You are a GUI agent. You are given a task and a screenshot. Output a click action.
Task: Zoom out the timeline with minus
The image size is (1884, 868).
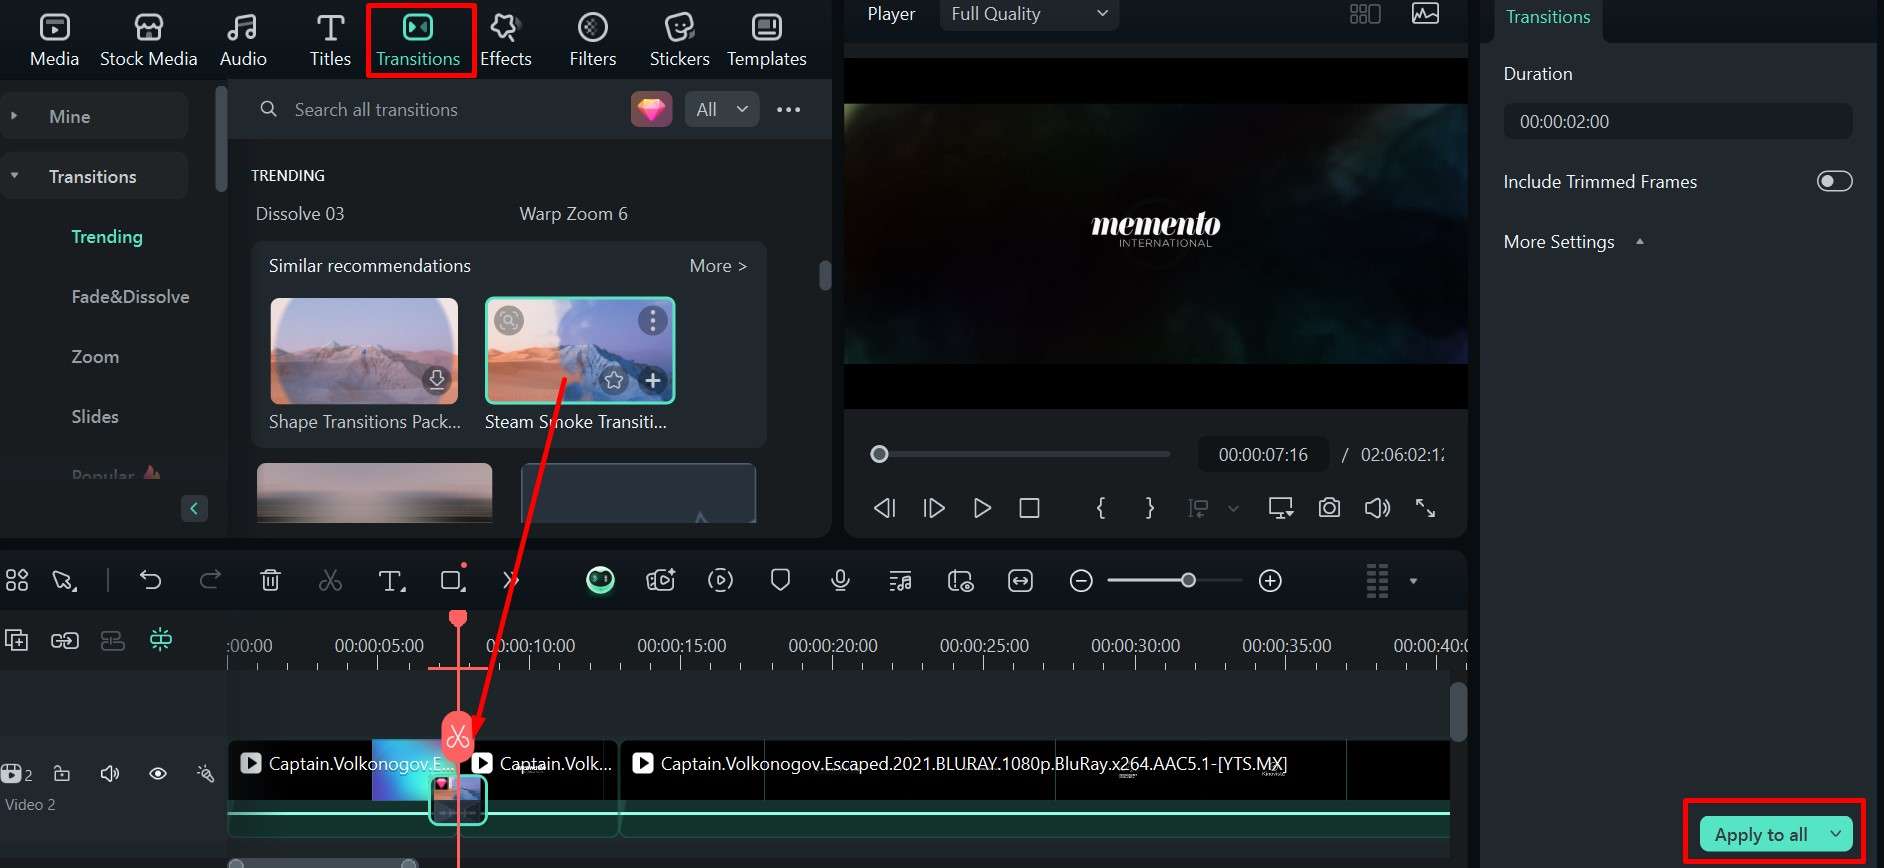point(1081,581)
